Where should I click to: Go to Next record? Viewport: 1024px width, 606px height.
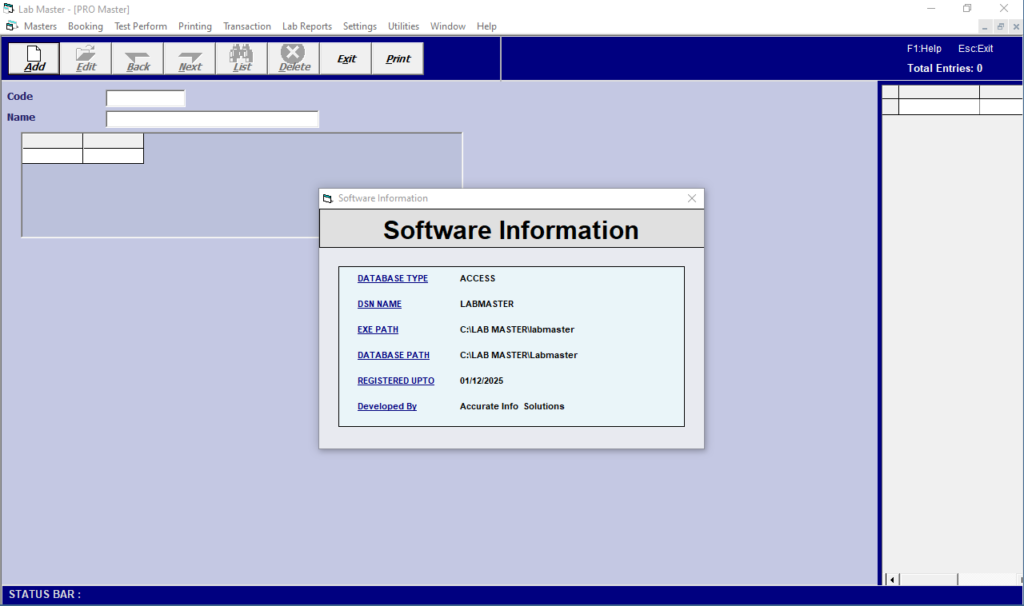(190, 59)
